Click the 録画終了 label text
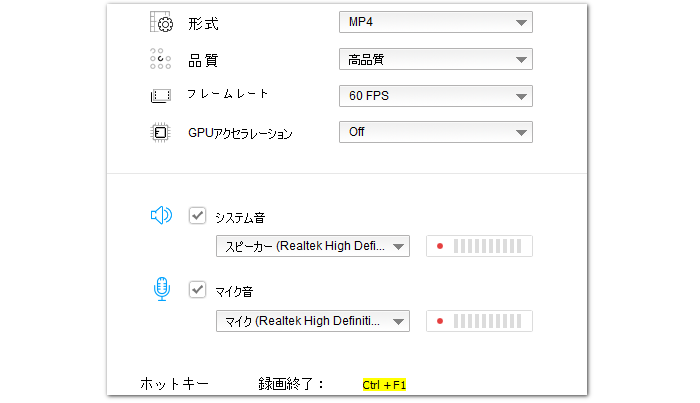700x403 pixels. tap(285, 384)
